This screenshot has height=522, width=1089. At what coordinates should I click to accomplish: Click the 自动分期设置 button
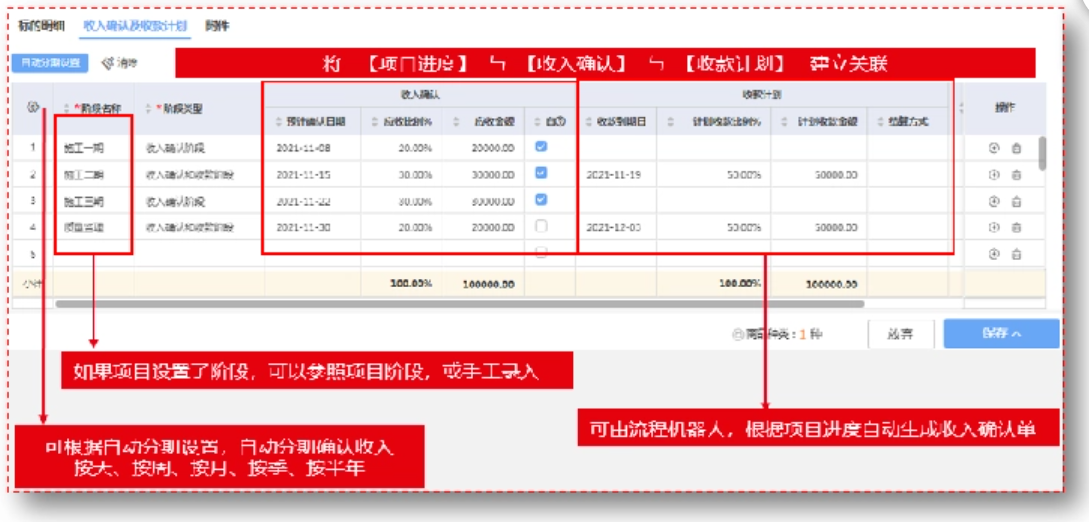[51, 63]
